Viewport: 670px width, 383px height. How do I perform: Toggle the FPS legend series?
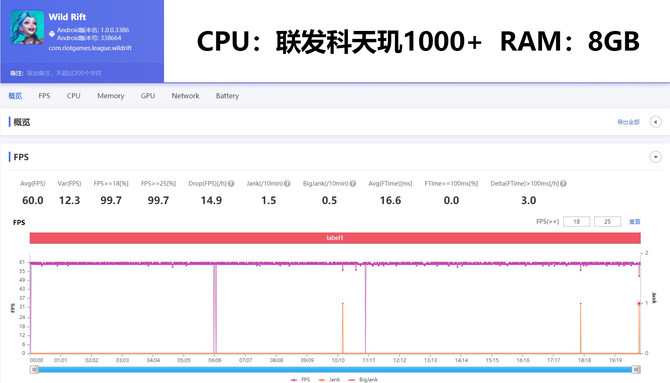(x=300, y=379)
